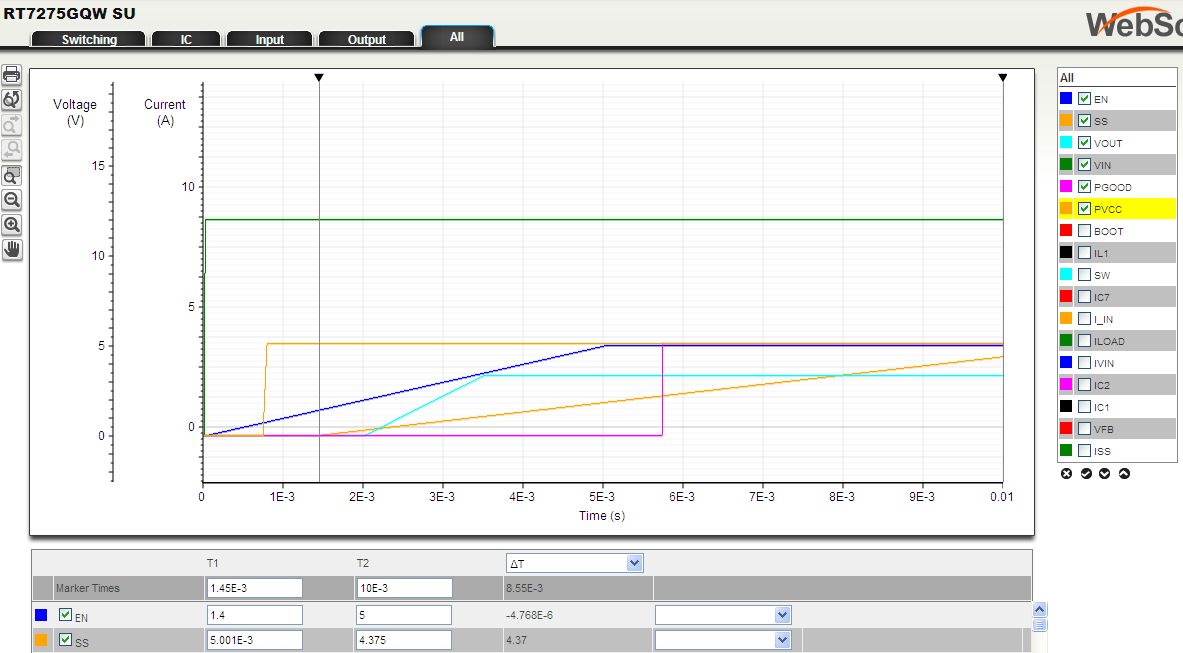Select the rectangular zoom selection tool

point(11,175)
